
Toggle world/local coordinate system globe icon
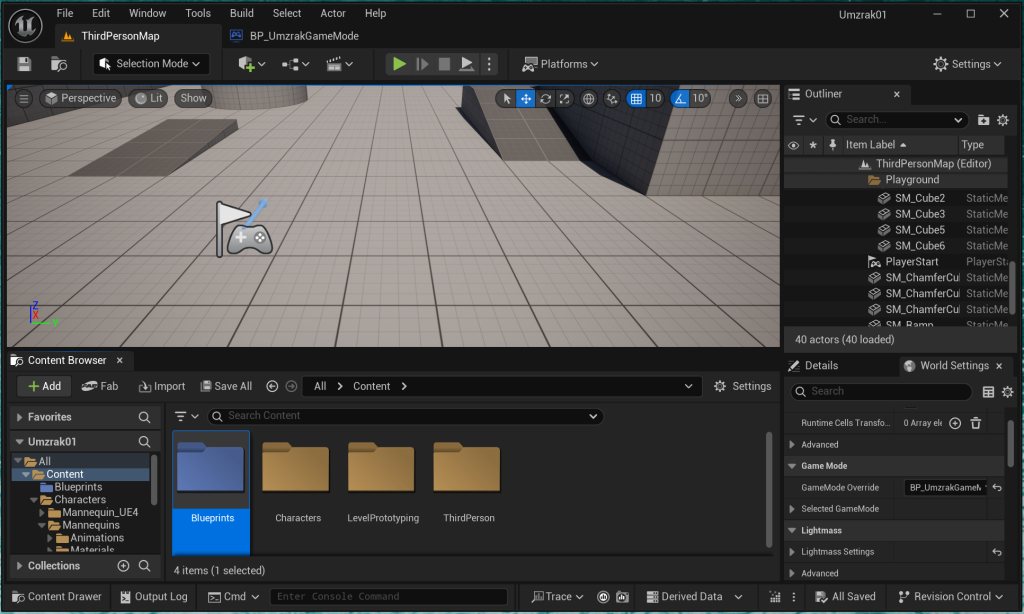588,98
